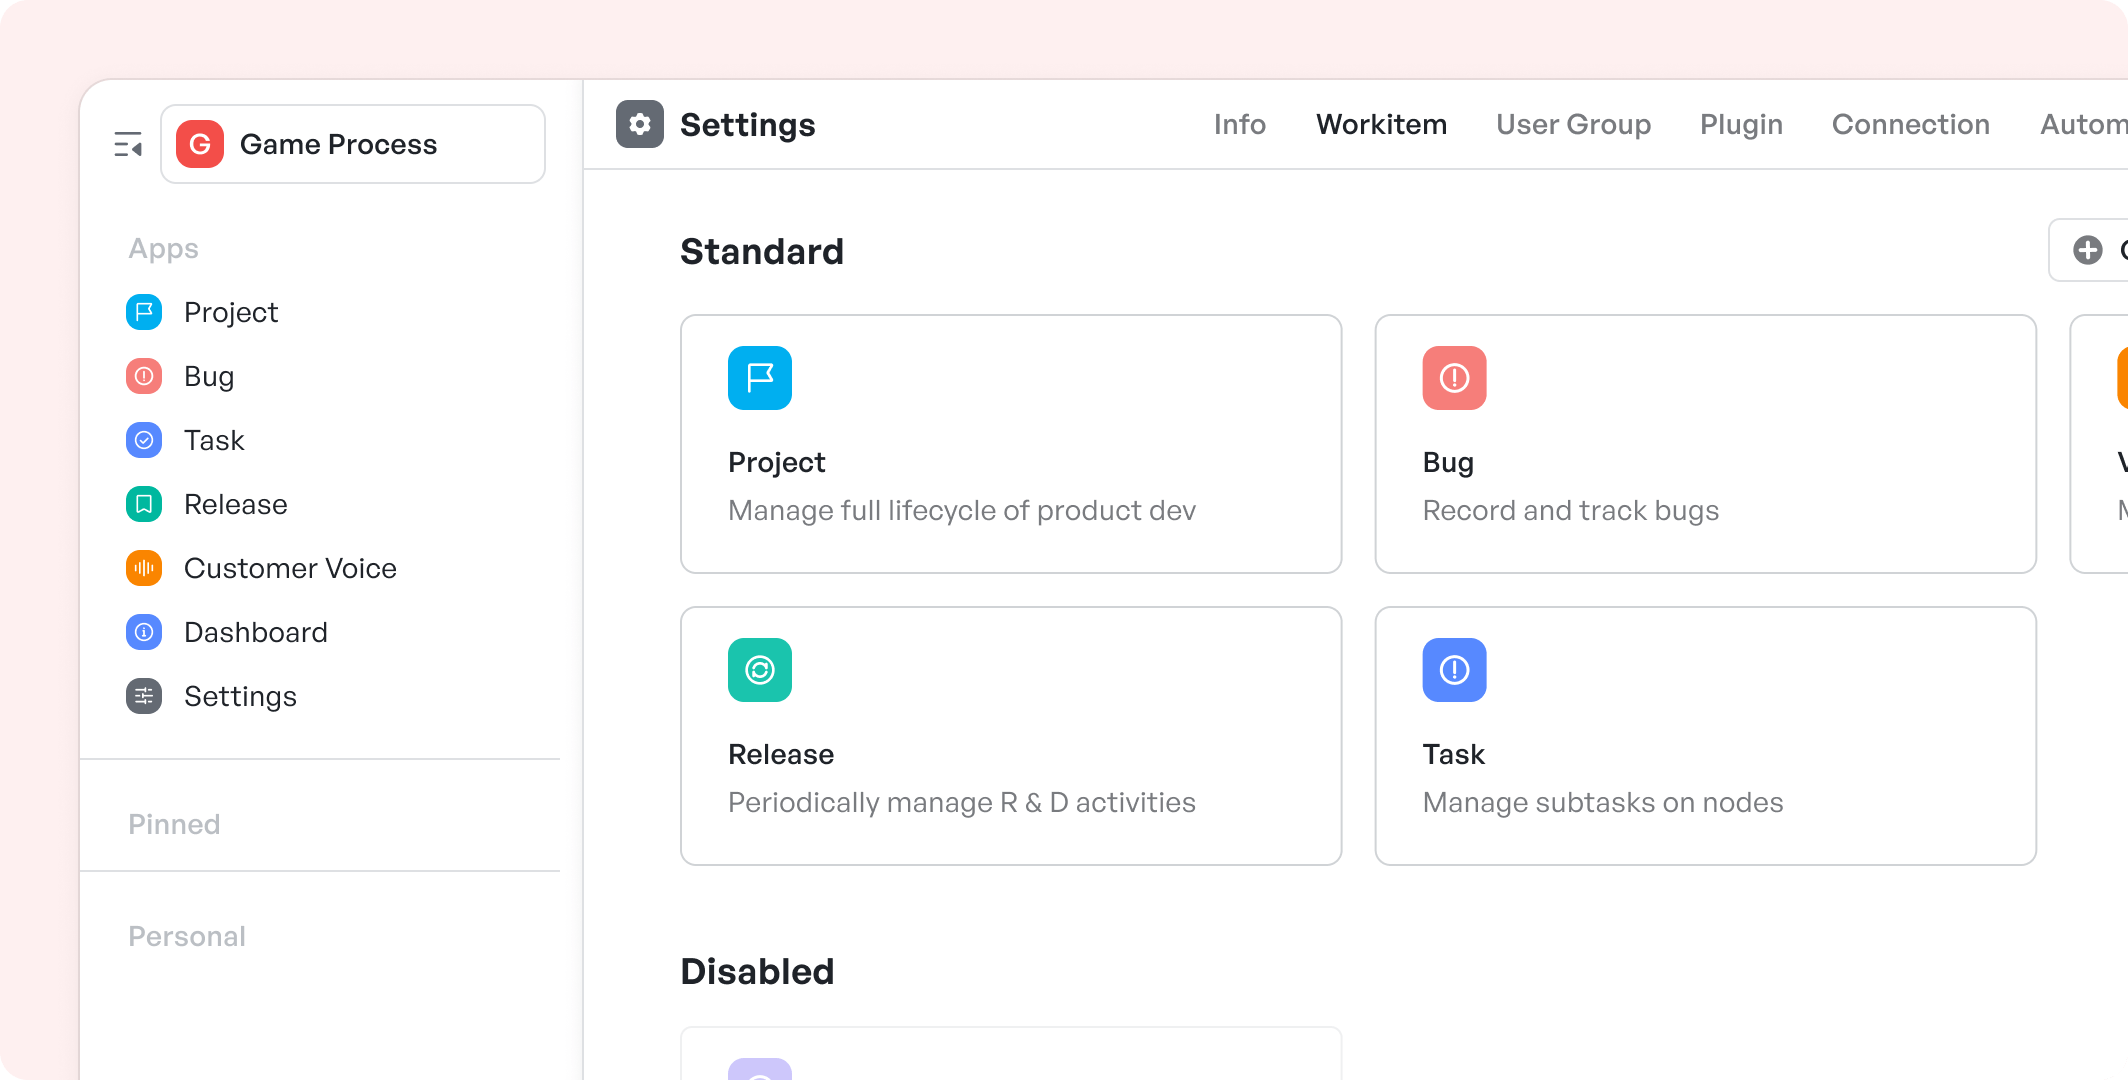
Task: Collapse the sidebar with the menu icon
Action: pos(128,145)
